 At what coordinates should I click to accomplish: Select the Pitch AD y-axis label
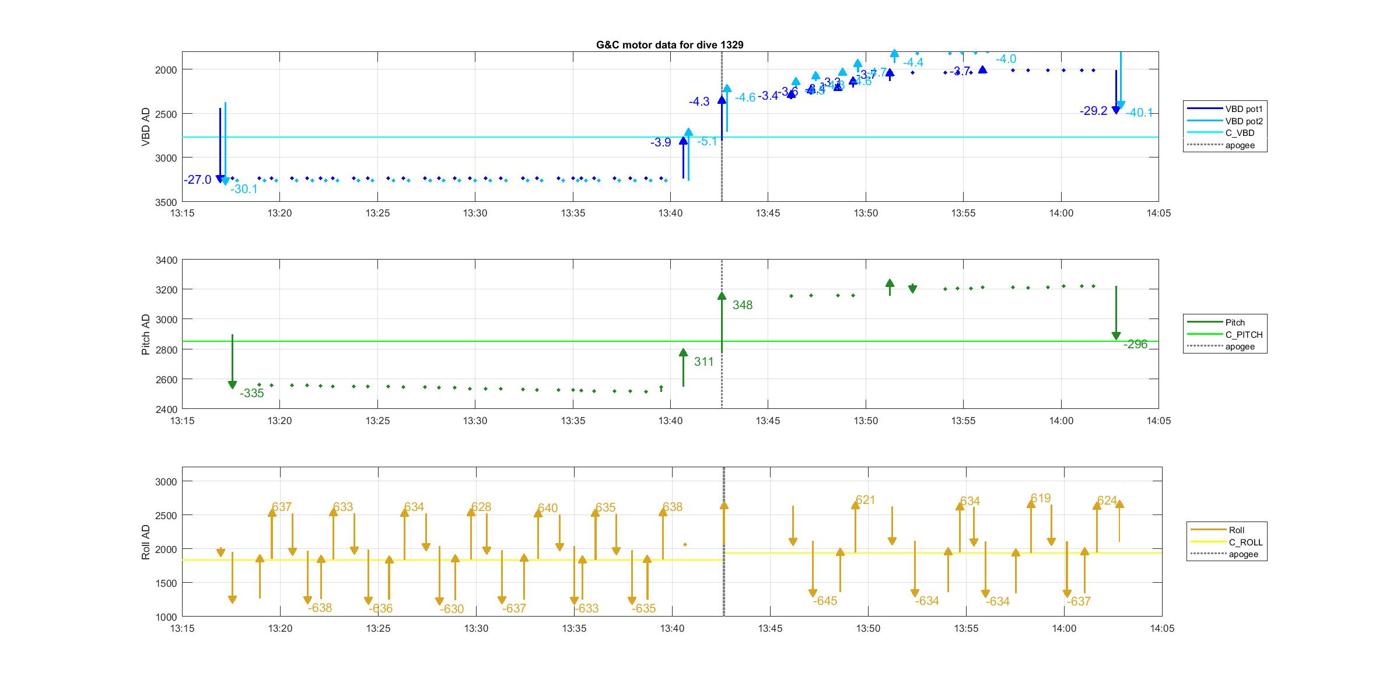[x=146, y=335]
